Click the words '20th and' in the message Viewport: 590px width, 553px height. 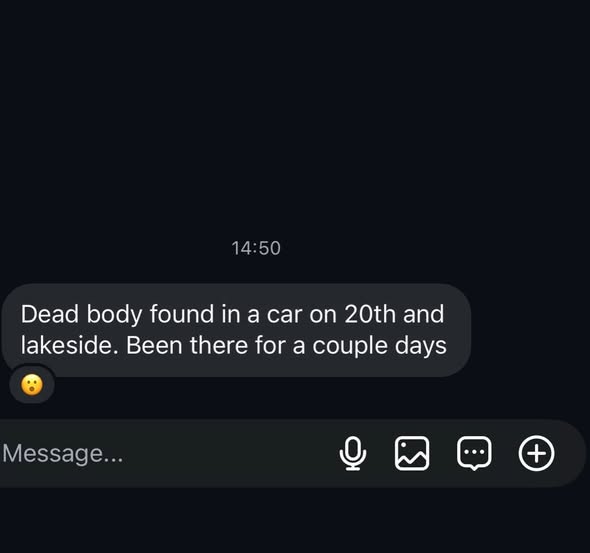[394, 314]
